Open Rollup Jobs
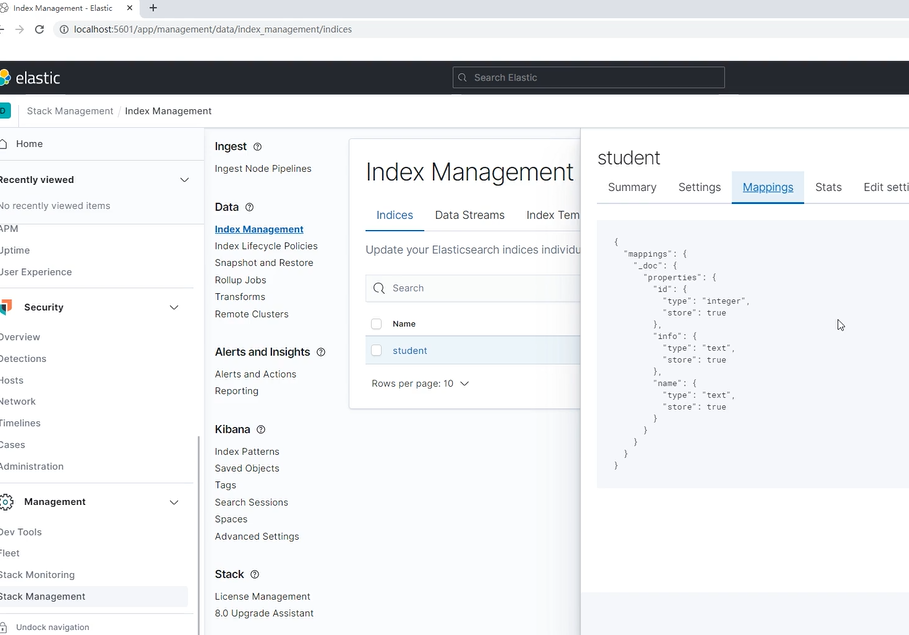The height and width of the screenshot is (635, 909). [241, 280]
